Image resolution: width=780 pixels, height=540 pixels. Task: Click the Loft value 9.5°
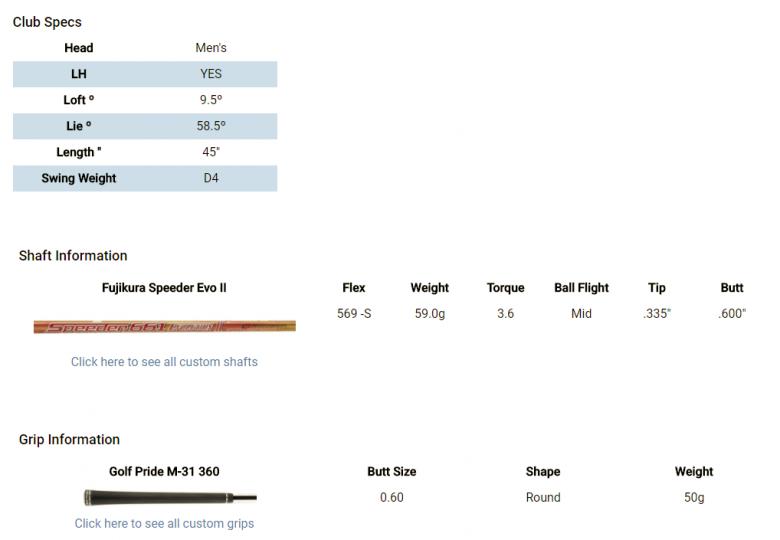(211, 100)
